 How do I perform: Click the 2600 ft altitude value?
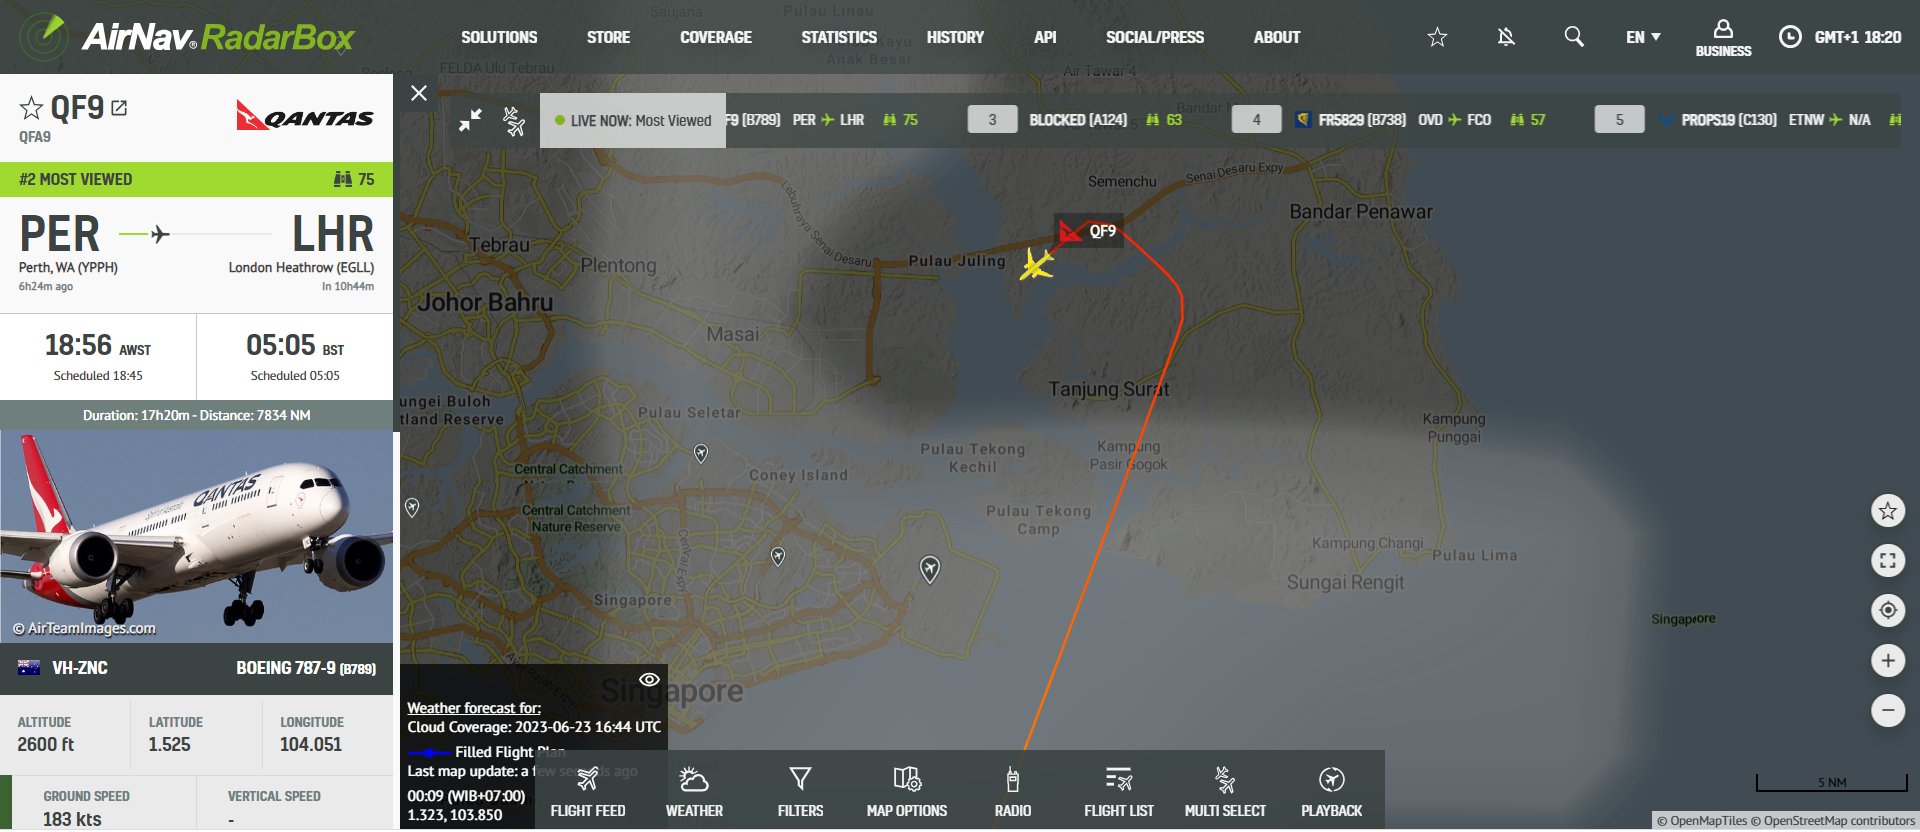point(46,745)
